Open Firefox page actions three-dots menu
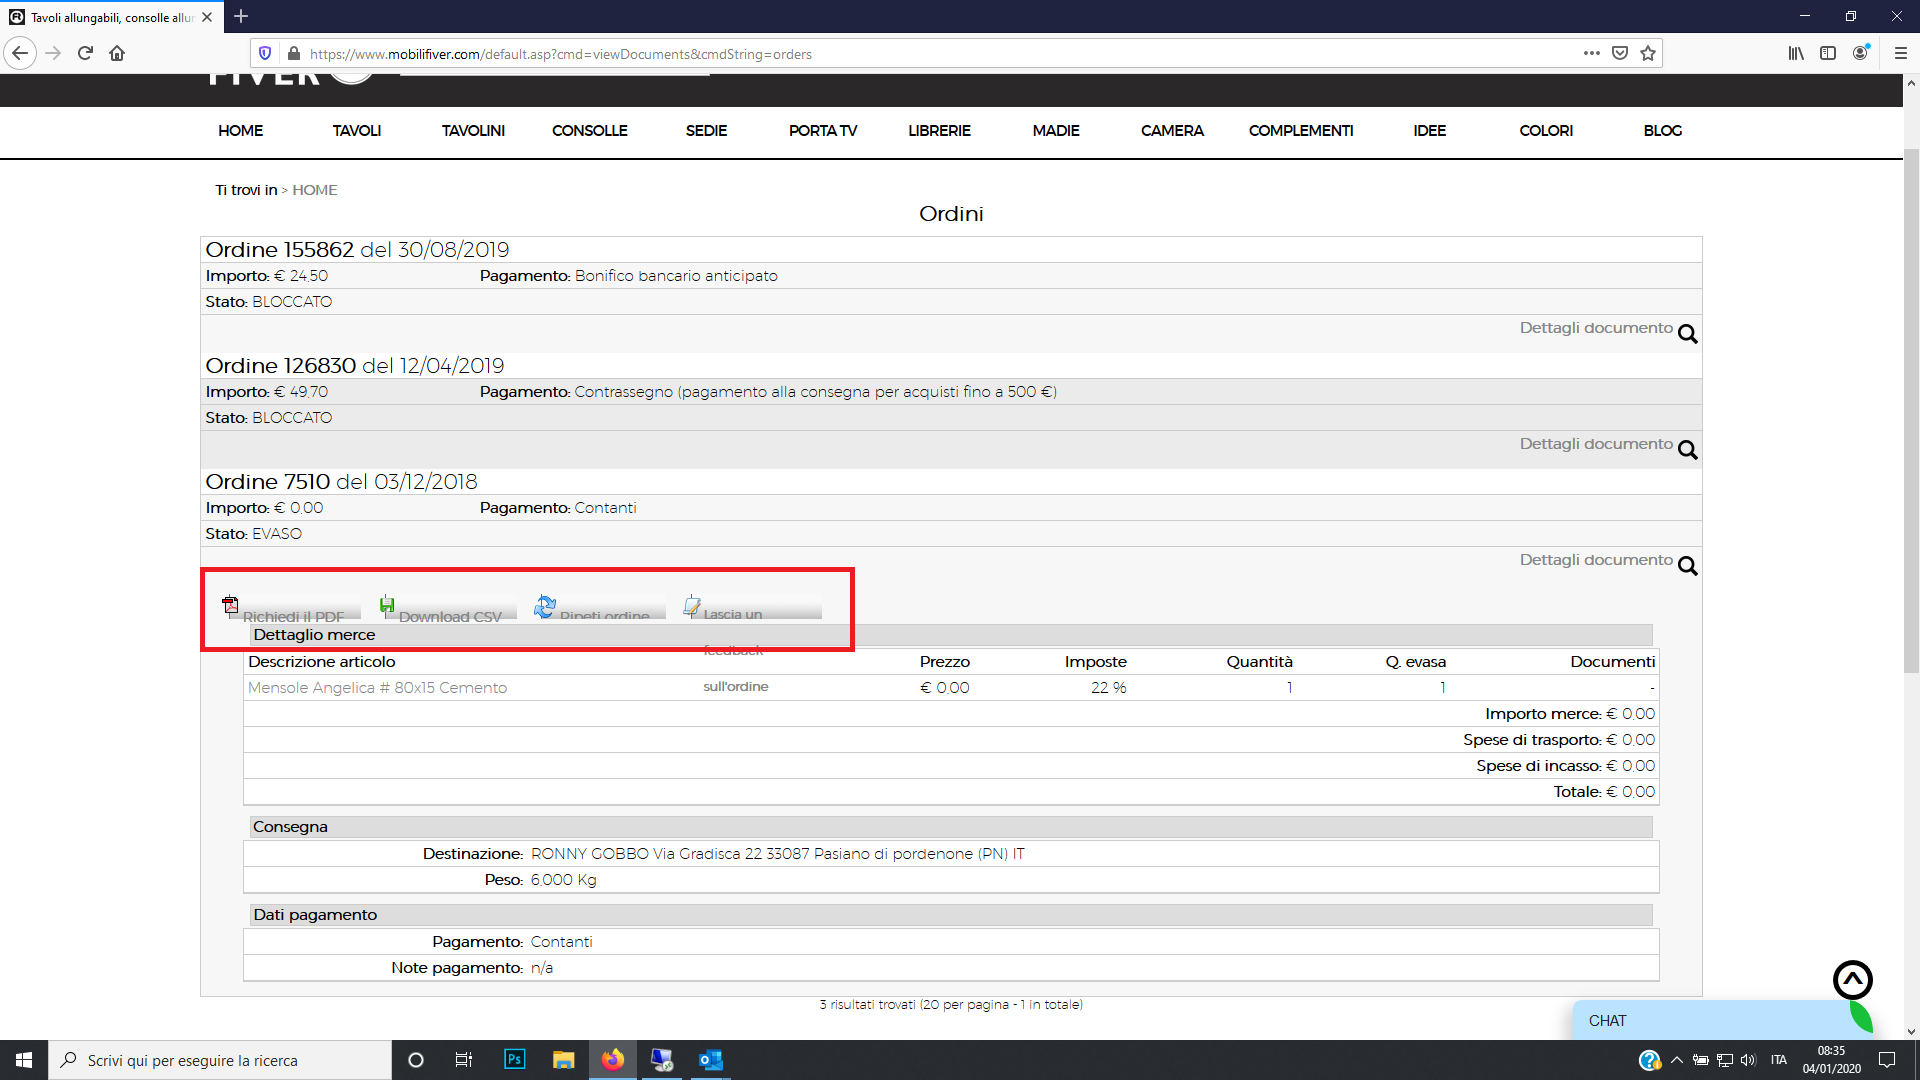The height and width of the screenshot is (1080, 1920). click(1591, 54)
